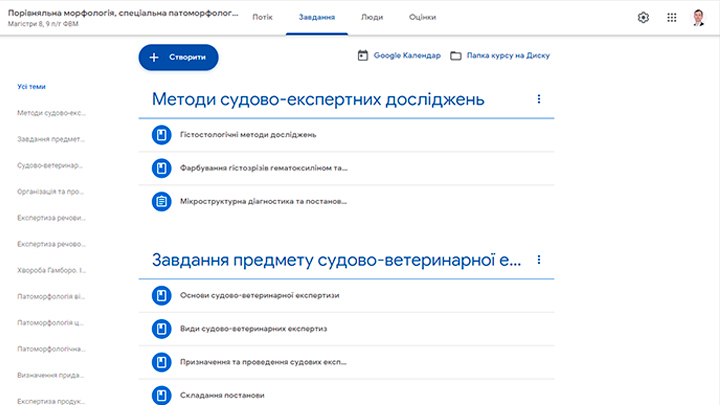Open topic heading Завдання предмету судово-ветеринарної
The width and height of the screenshot is (720, 405).
point(336,260)
